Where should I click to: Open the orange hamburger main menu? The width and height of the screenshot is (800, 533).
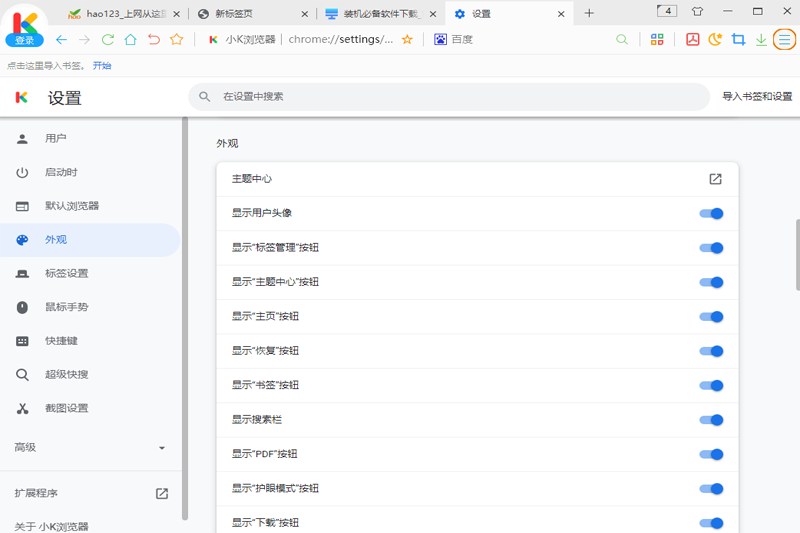coord(784,39)
